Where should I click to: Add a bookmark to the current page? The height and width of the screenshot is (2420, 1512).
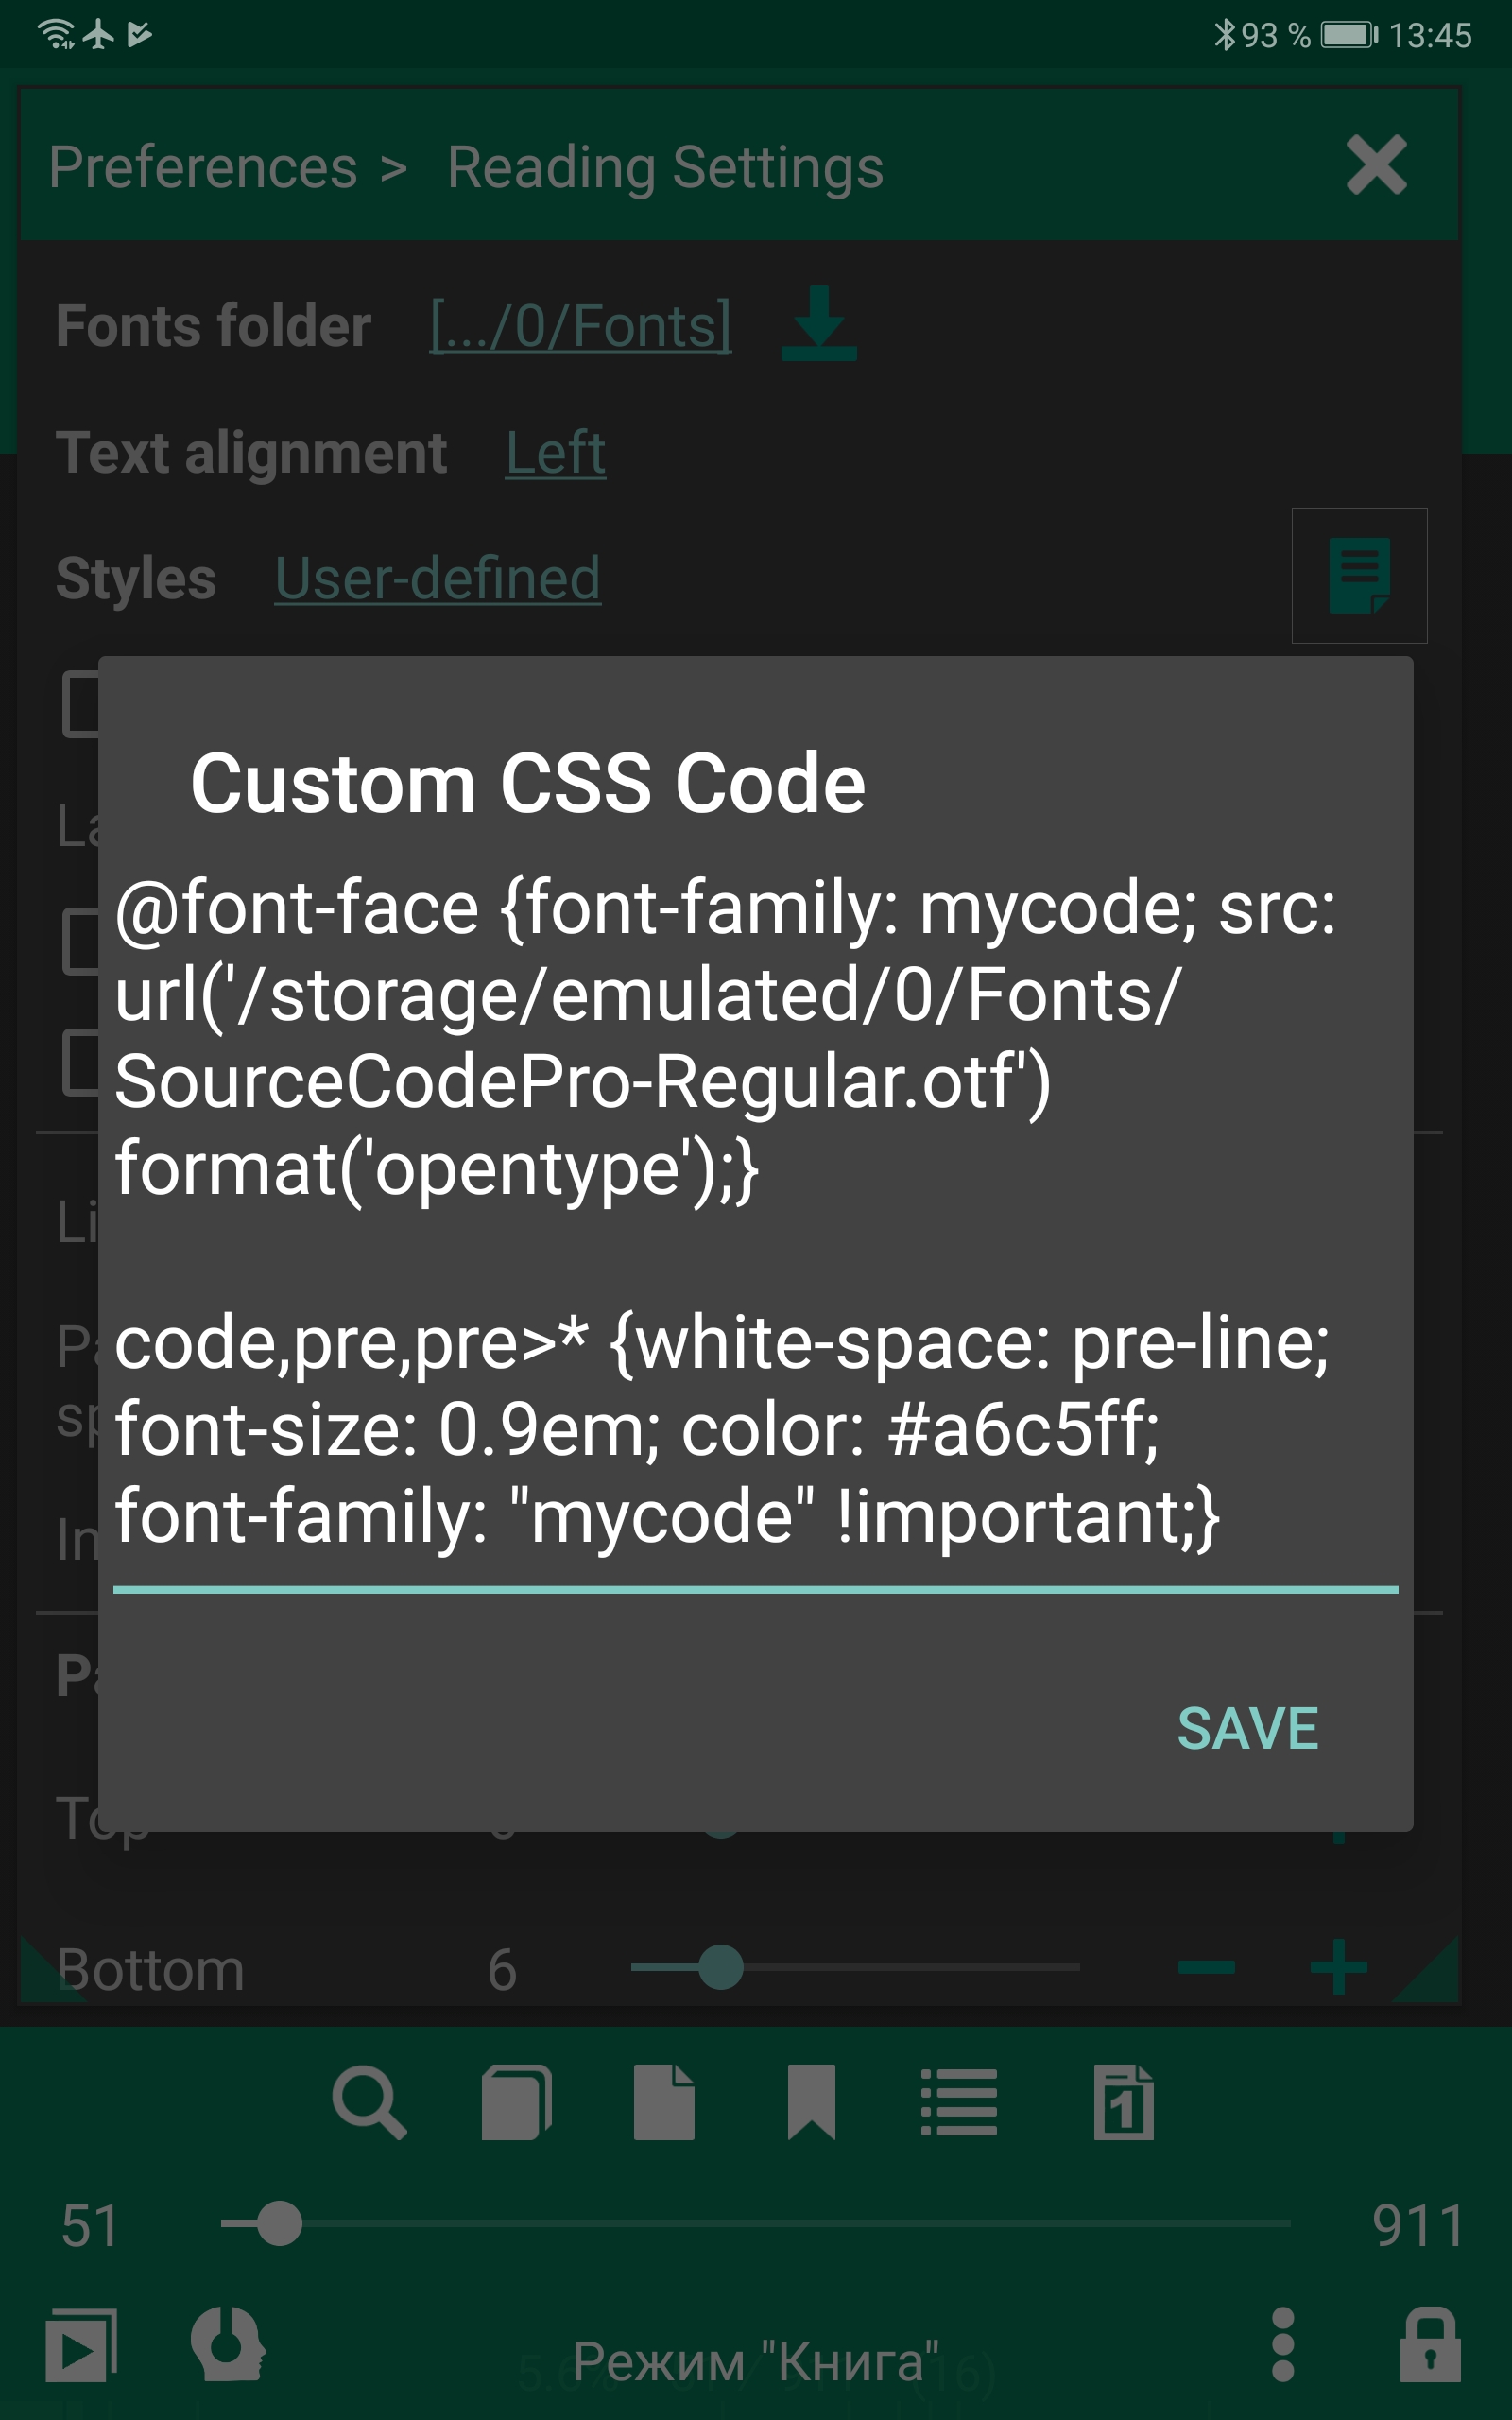click(810, 2102)
